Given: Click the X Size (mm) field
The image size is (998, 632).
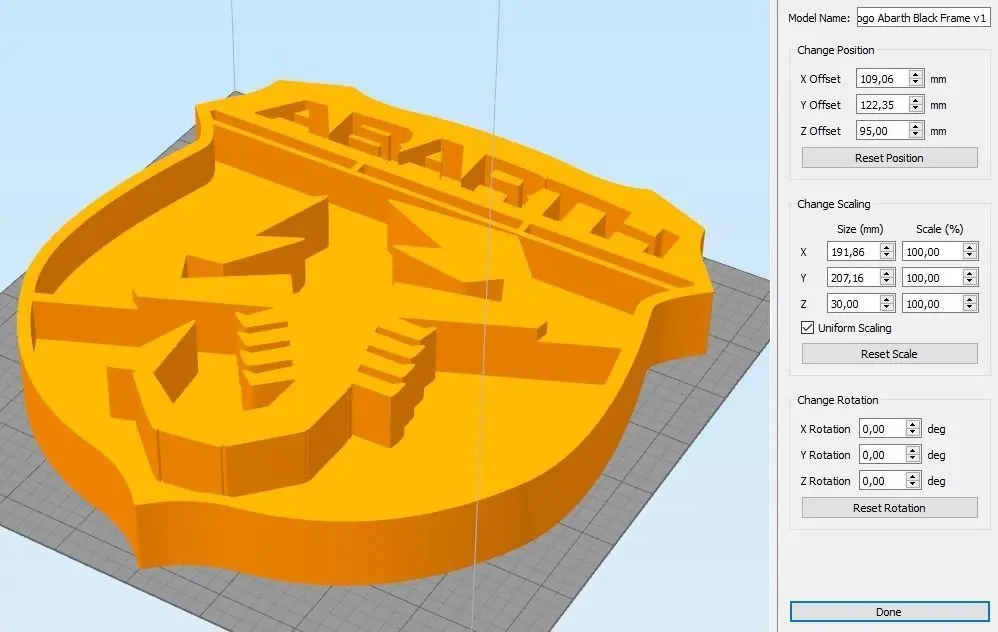Looking at the screenshot, I should coord(854,251).
